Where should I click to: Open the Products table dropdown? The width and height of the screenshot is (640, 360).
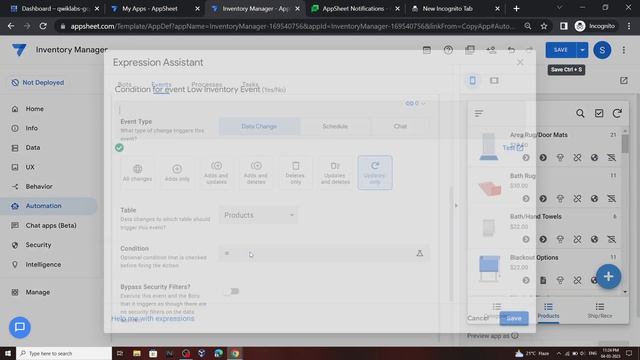258,215
